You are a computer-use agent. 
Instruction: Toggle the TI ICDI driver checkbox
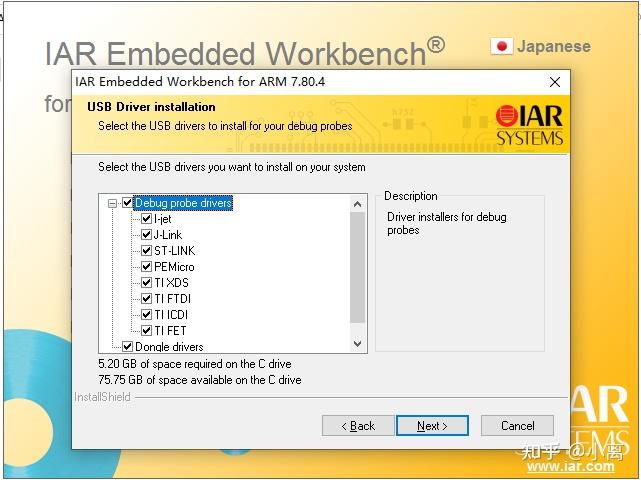[x=146, y=314]
